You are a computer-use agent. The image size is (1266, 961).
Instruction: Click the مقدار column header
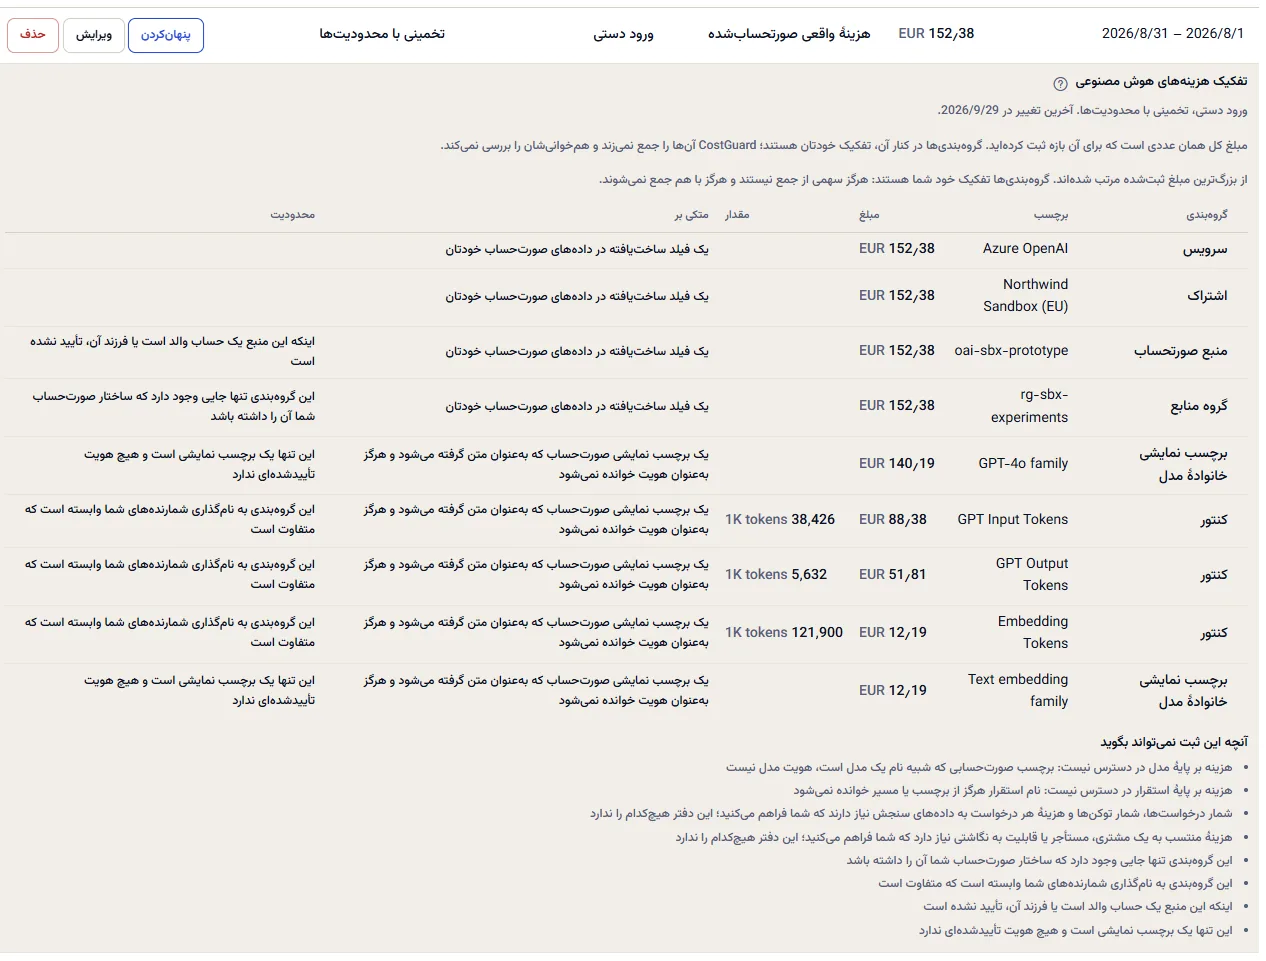coord(737,214)
